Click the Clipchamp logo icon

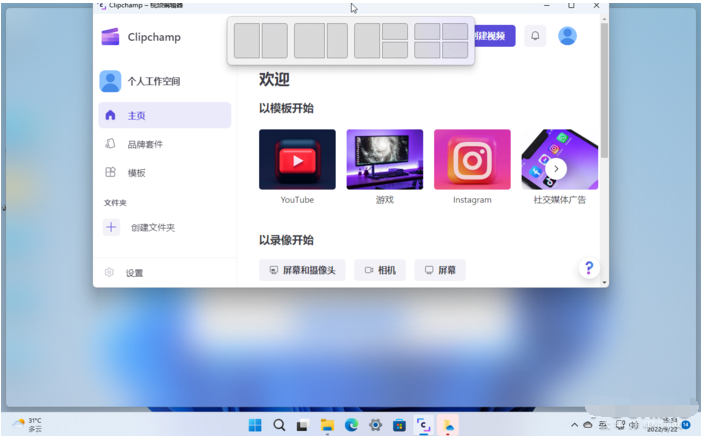(x=110, y=37)
